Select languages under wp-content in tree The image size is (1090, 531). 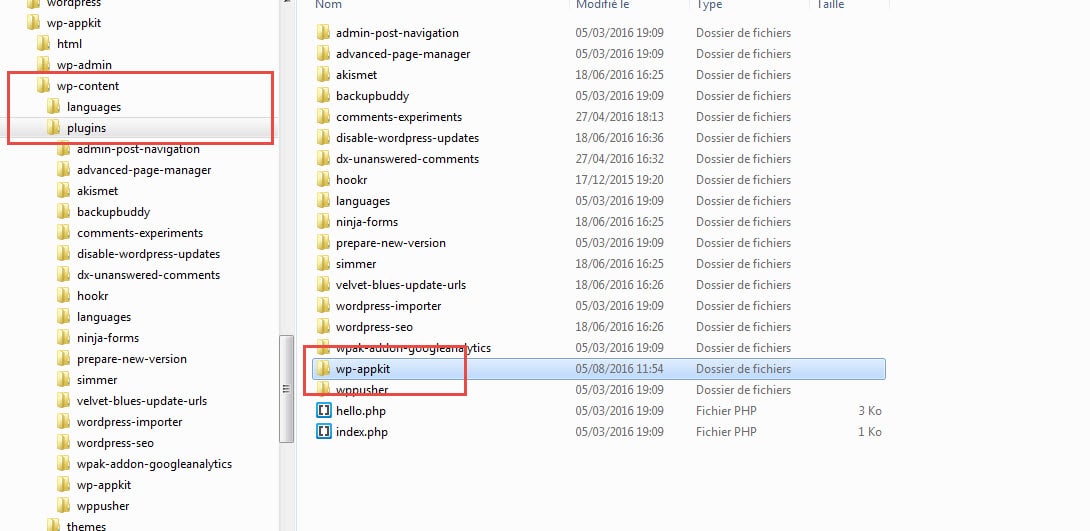click(94, 107)
